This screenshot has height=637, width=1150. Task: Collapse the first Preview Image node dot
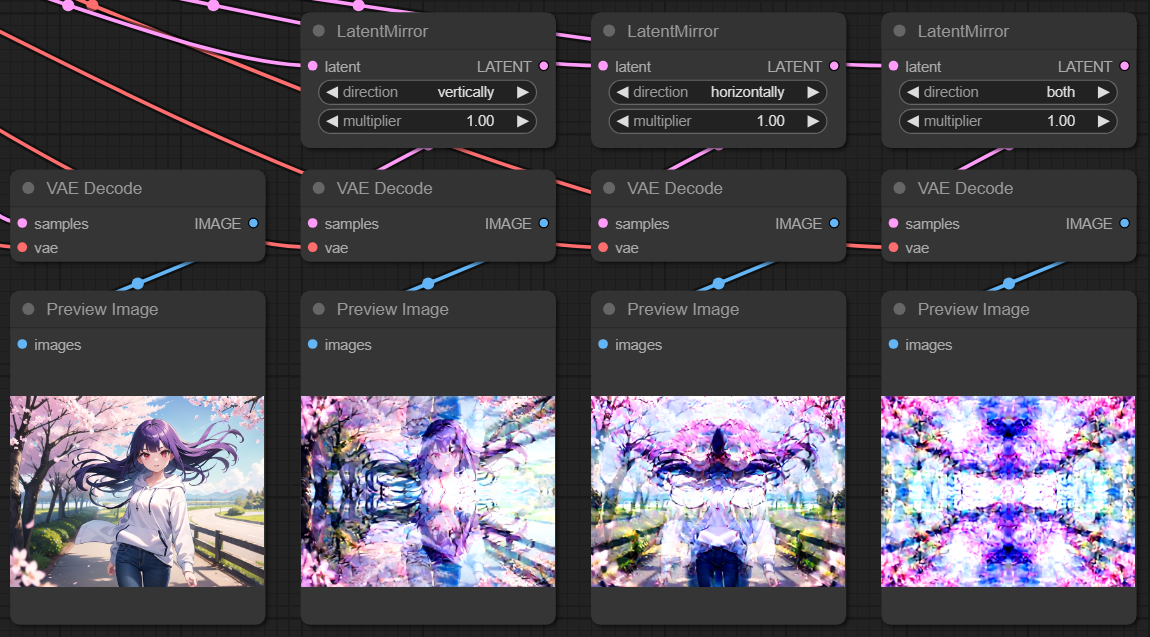(x=29, y=309)
